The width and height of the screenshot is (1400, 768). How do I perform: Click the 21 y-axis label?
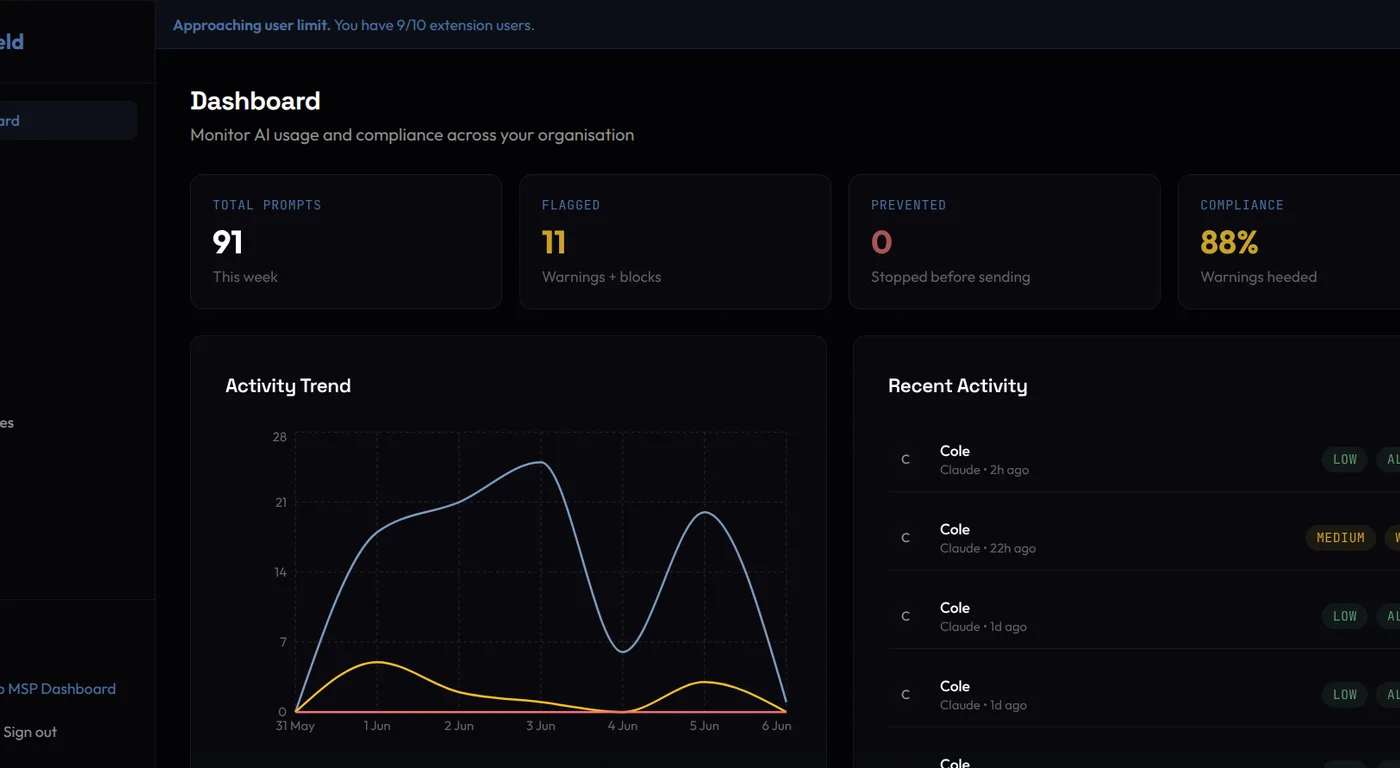point(281,502)
